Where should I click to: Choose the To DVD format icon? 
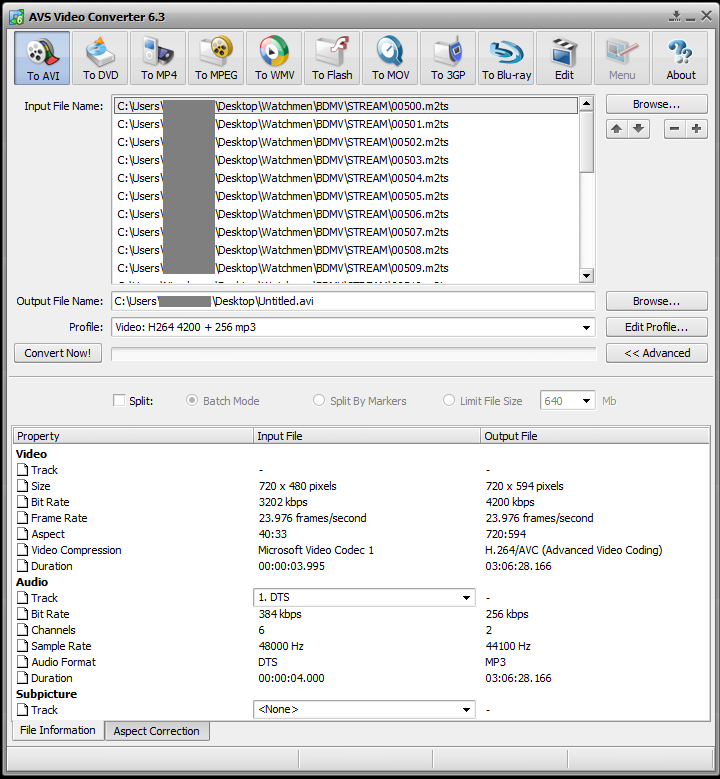tap(100, 58)
